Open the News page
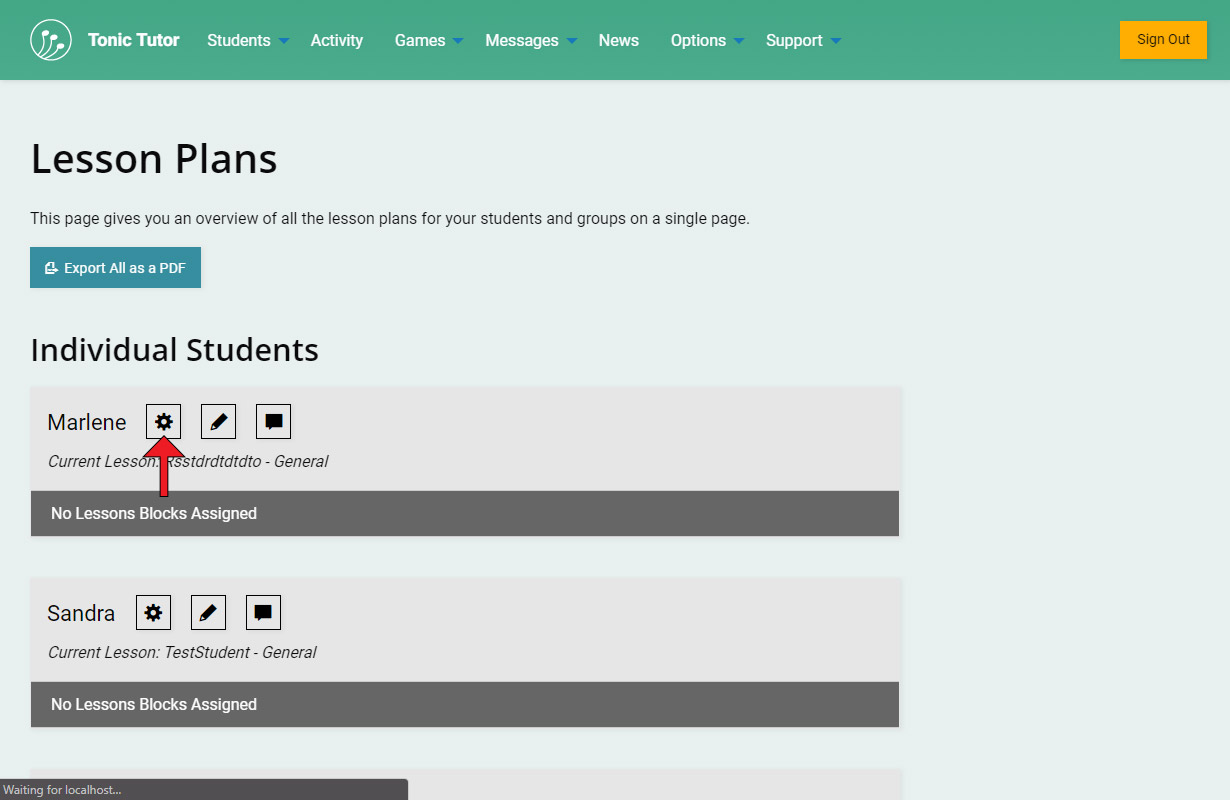Image resolution: width=1230 pixels, height=800 pixels. [x=618, y=41]
